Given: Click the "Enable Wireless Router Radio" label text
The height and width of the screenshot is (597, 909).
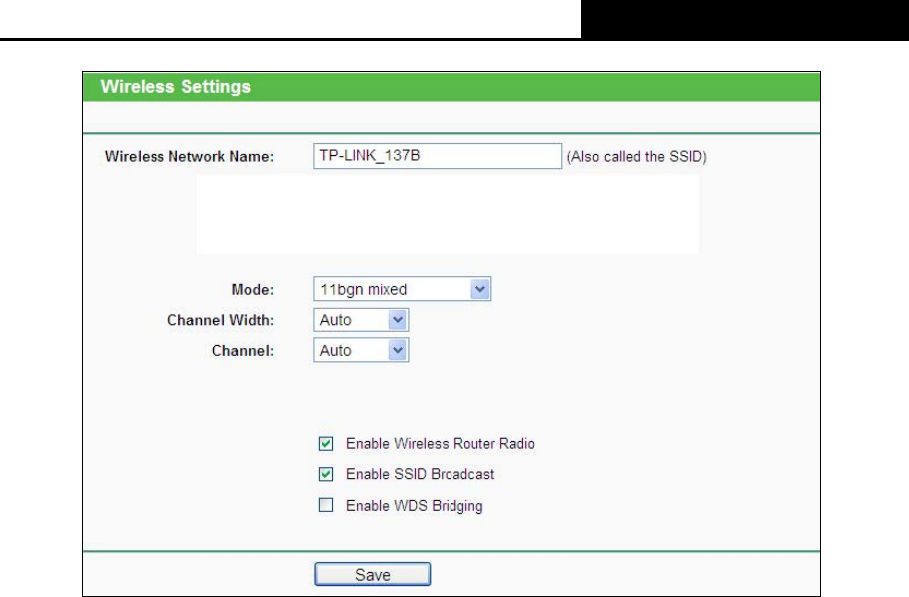Looking at the screenshot, I should click(440, 443).
